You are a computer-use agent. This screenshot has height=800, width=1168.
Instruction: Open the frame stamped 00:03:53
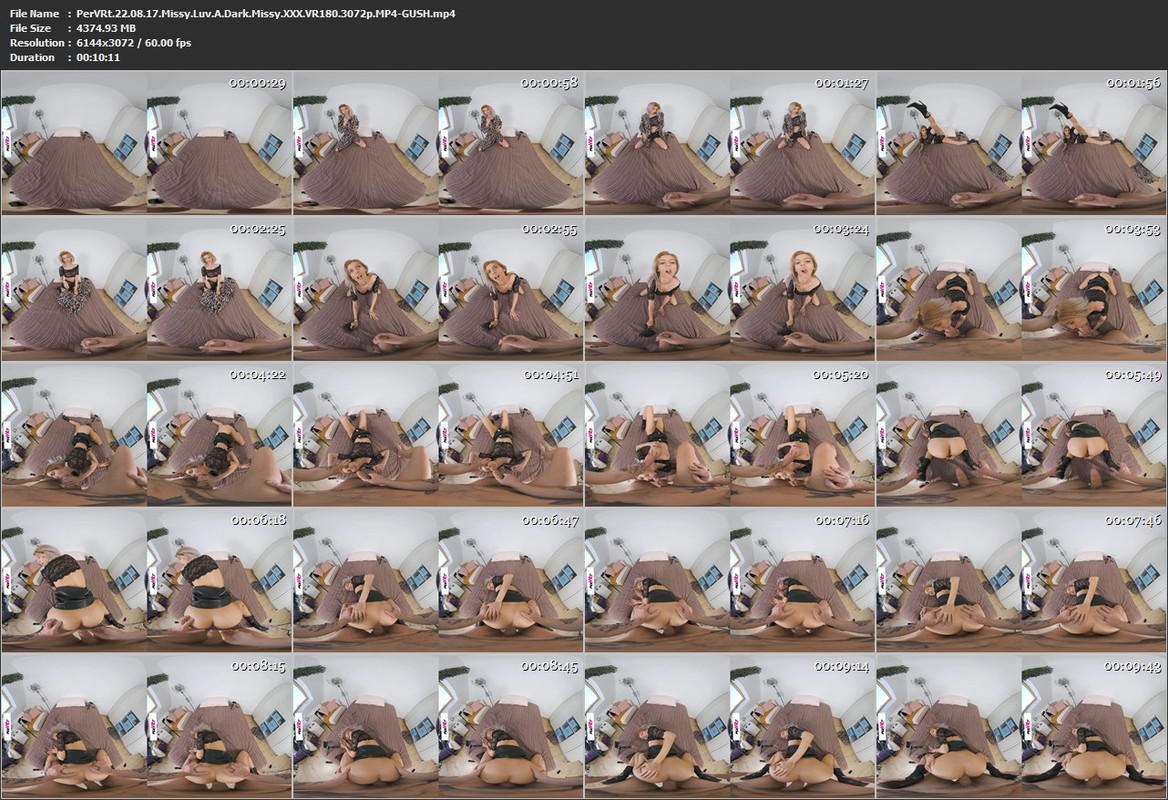coord(1022,288)
